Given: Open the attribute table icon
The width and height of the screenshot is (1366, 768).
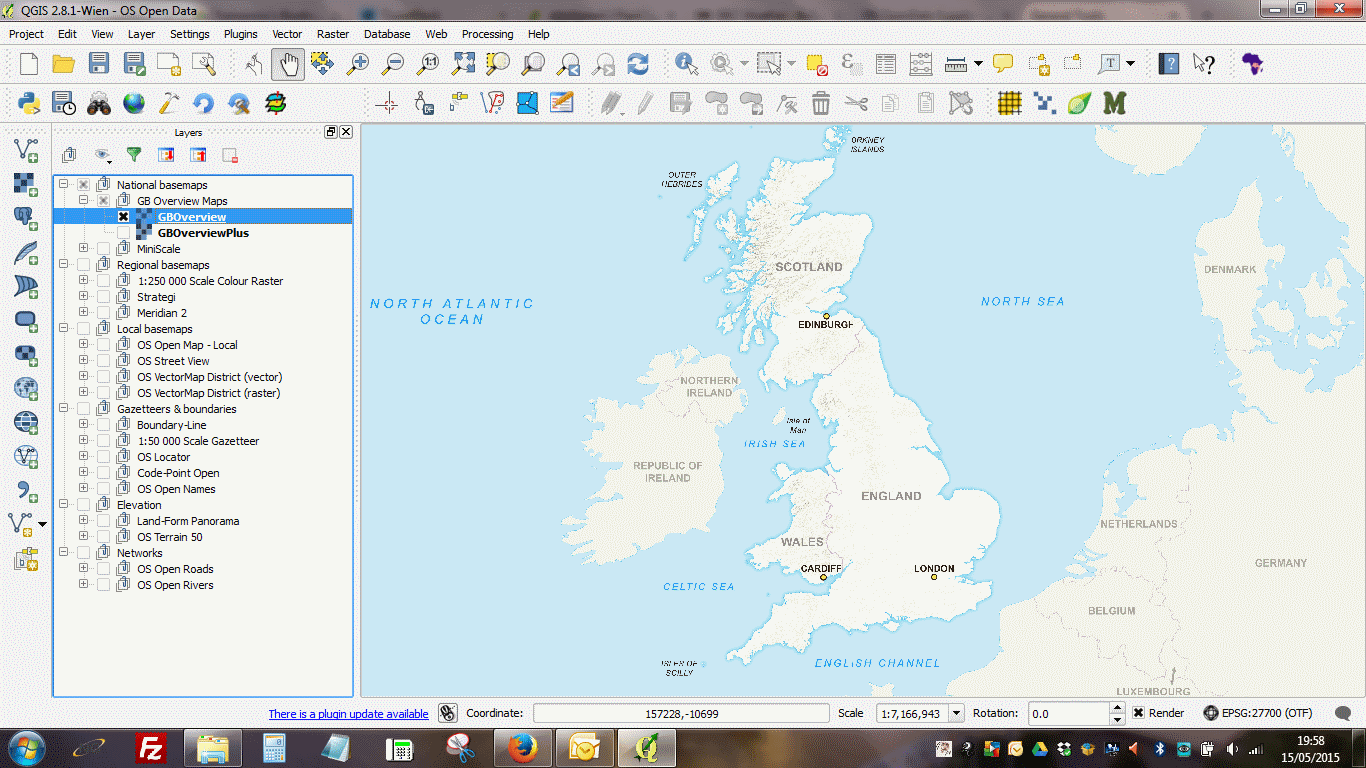Looking at the screenshot, I should pyautogui.click(x=886, y=64).
